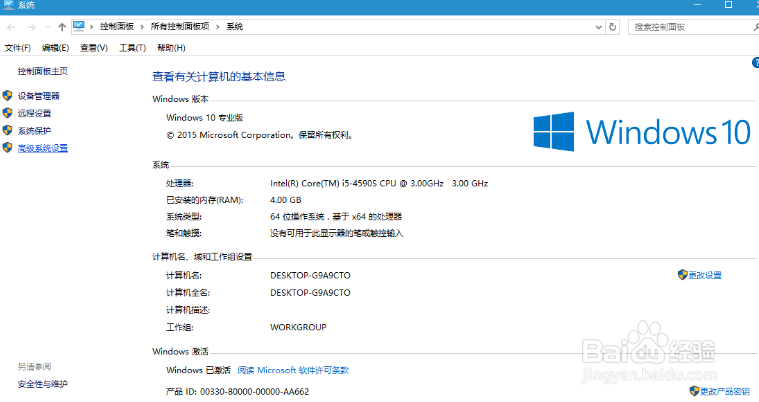Image resolution: width=759 pixels, height=402 pixels.
Task: Open 系统保护 from sidebar
Action: coord(34,131)
